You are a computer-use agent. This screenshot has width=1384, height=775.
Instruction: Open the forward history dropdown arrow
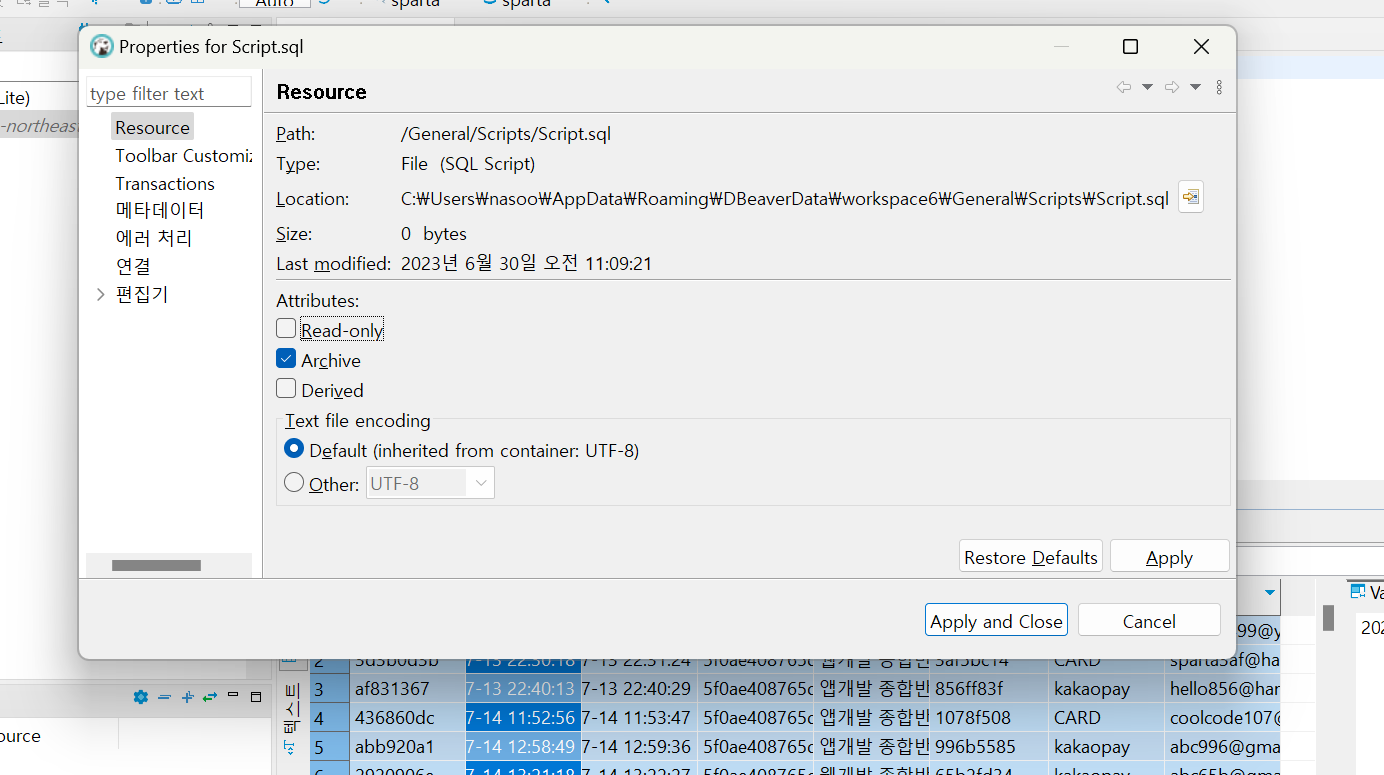(1195, 88)
